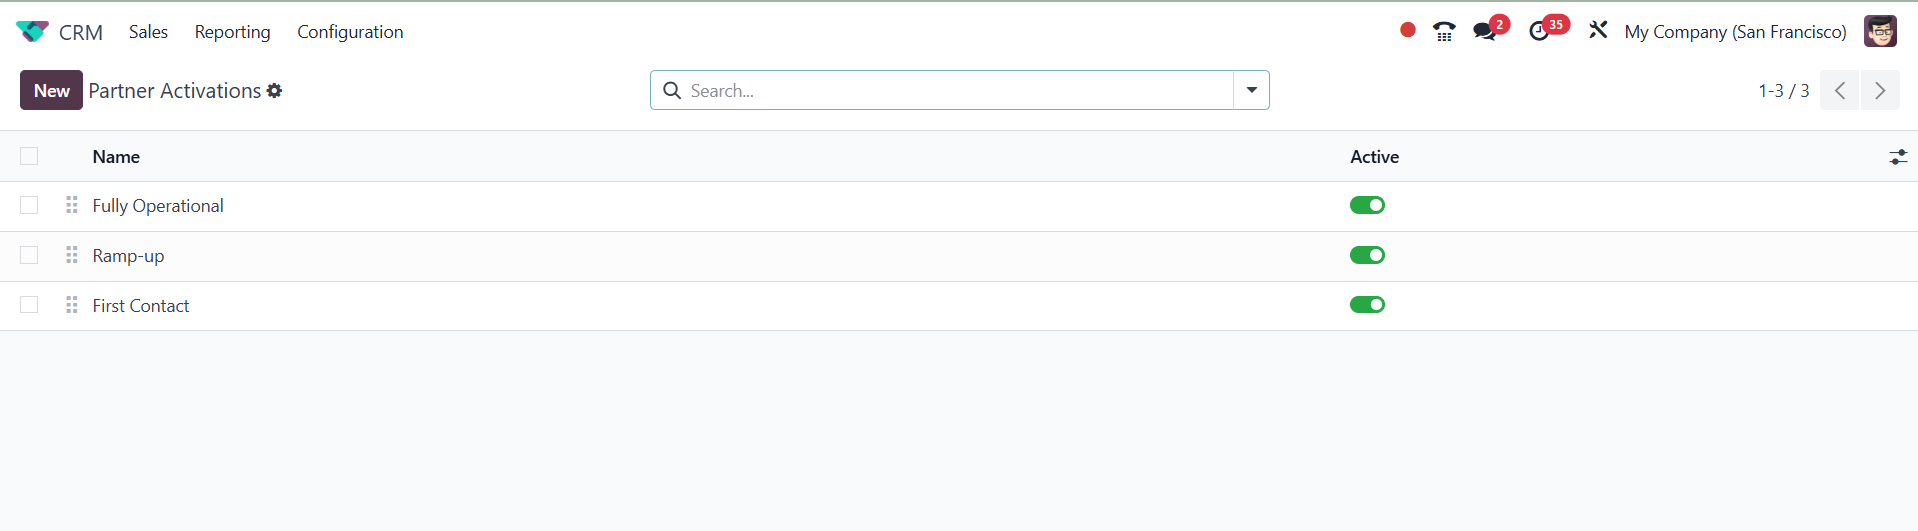Click the CRM app logo icon
1918x531 pixels.
pos(32,32)
